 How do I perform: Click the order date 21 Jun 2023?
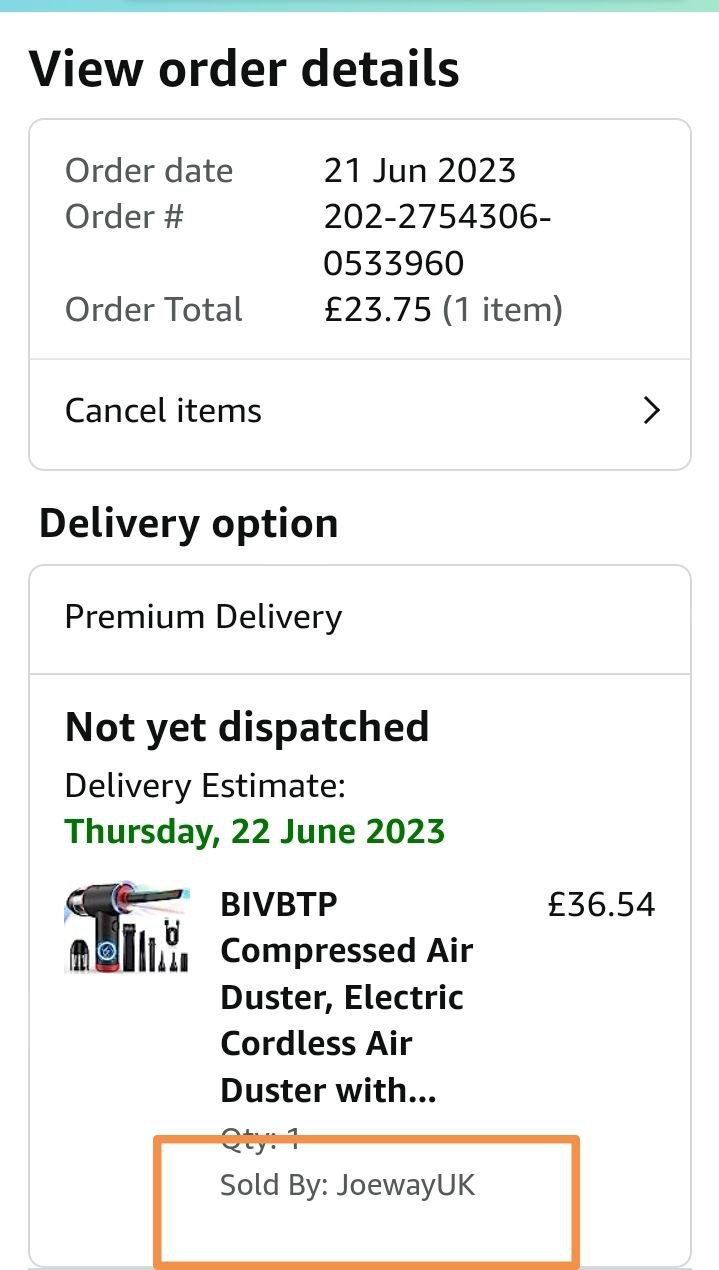(x=419, y=171)
